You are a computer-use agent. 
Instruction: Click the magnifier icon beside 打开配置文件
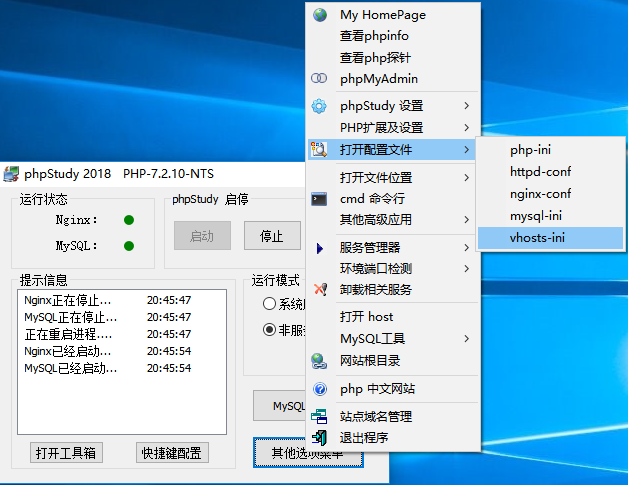[x=319, y=149]
